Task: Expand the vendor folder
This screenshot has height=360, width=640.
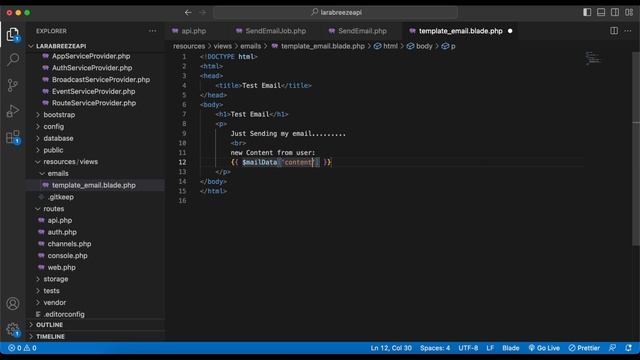Action: pyautogui.click(x=55, y=302)
